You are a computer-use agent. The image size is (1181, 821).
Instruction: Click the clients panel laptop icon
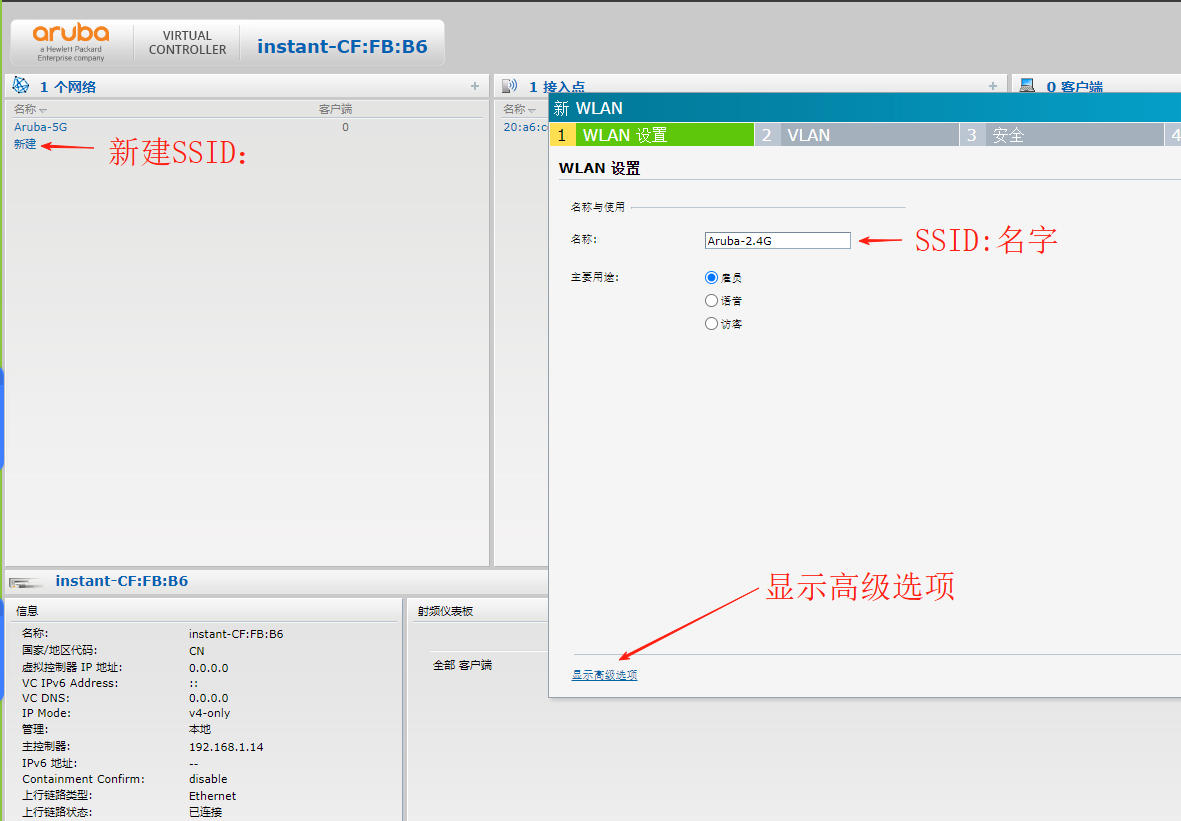pos(1027,86)
